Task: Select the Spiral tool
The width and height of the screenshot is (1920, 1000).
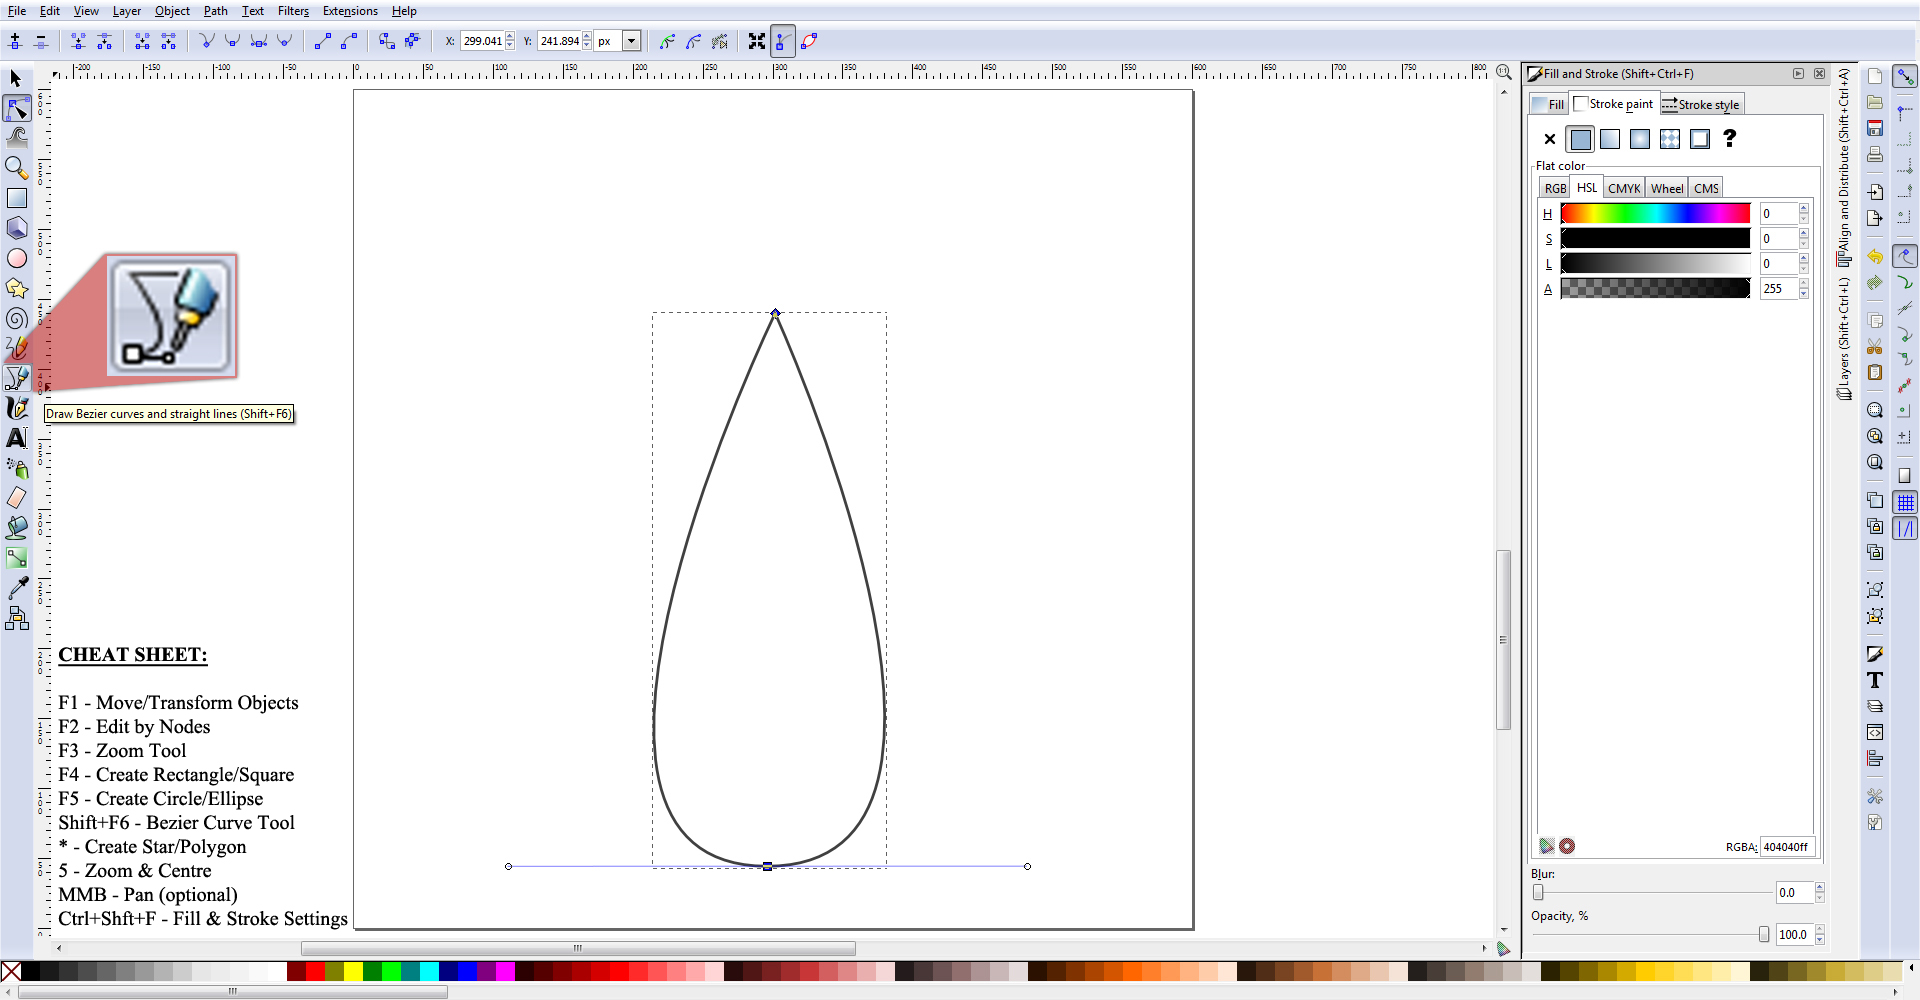Action: click(17, 318)
